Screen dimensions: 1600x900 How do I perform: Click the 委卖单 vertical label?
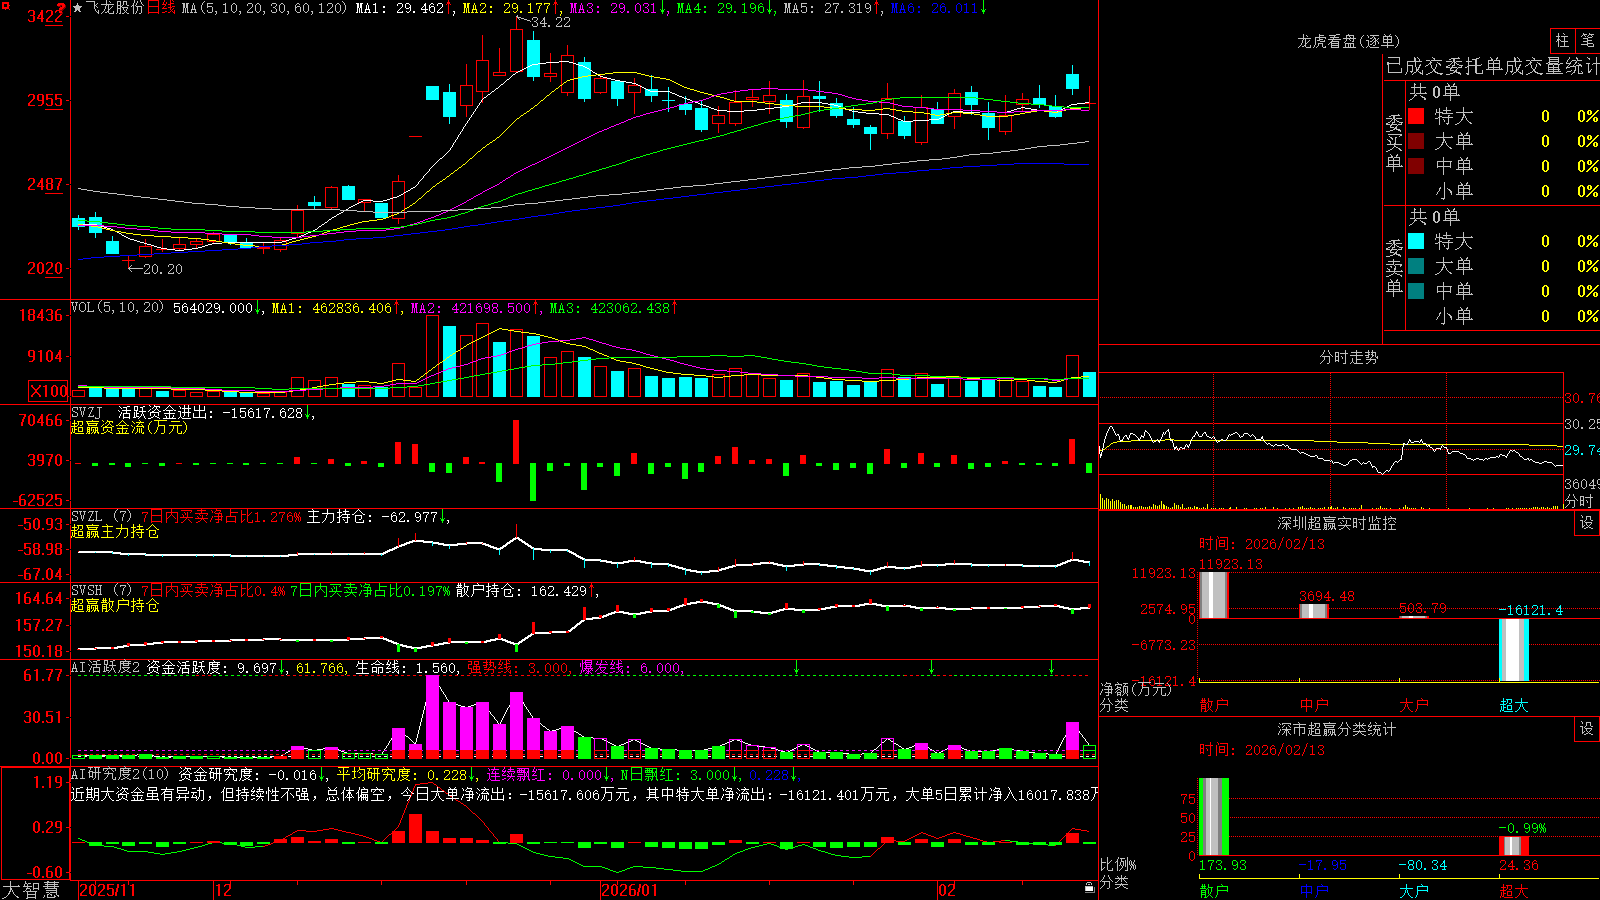(1394, 267)
